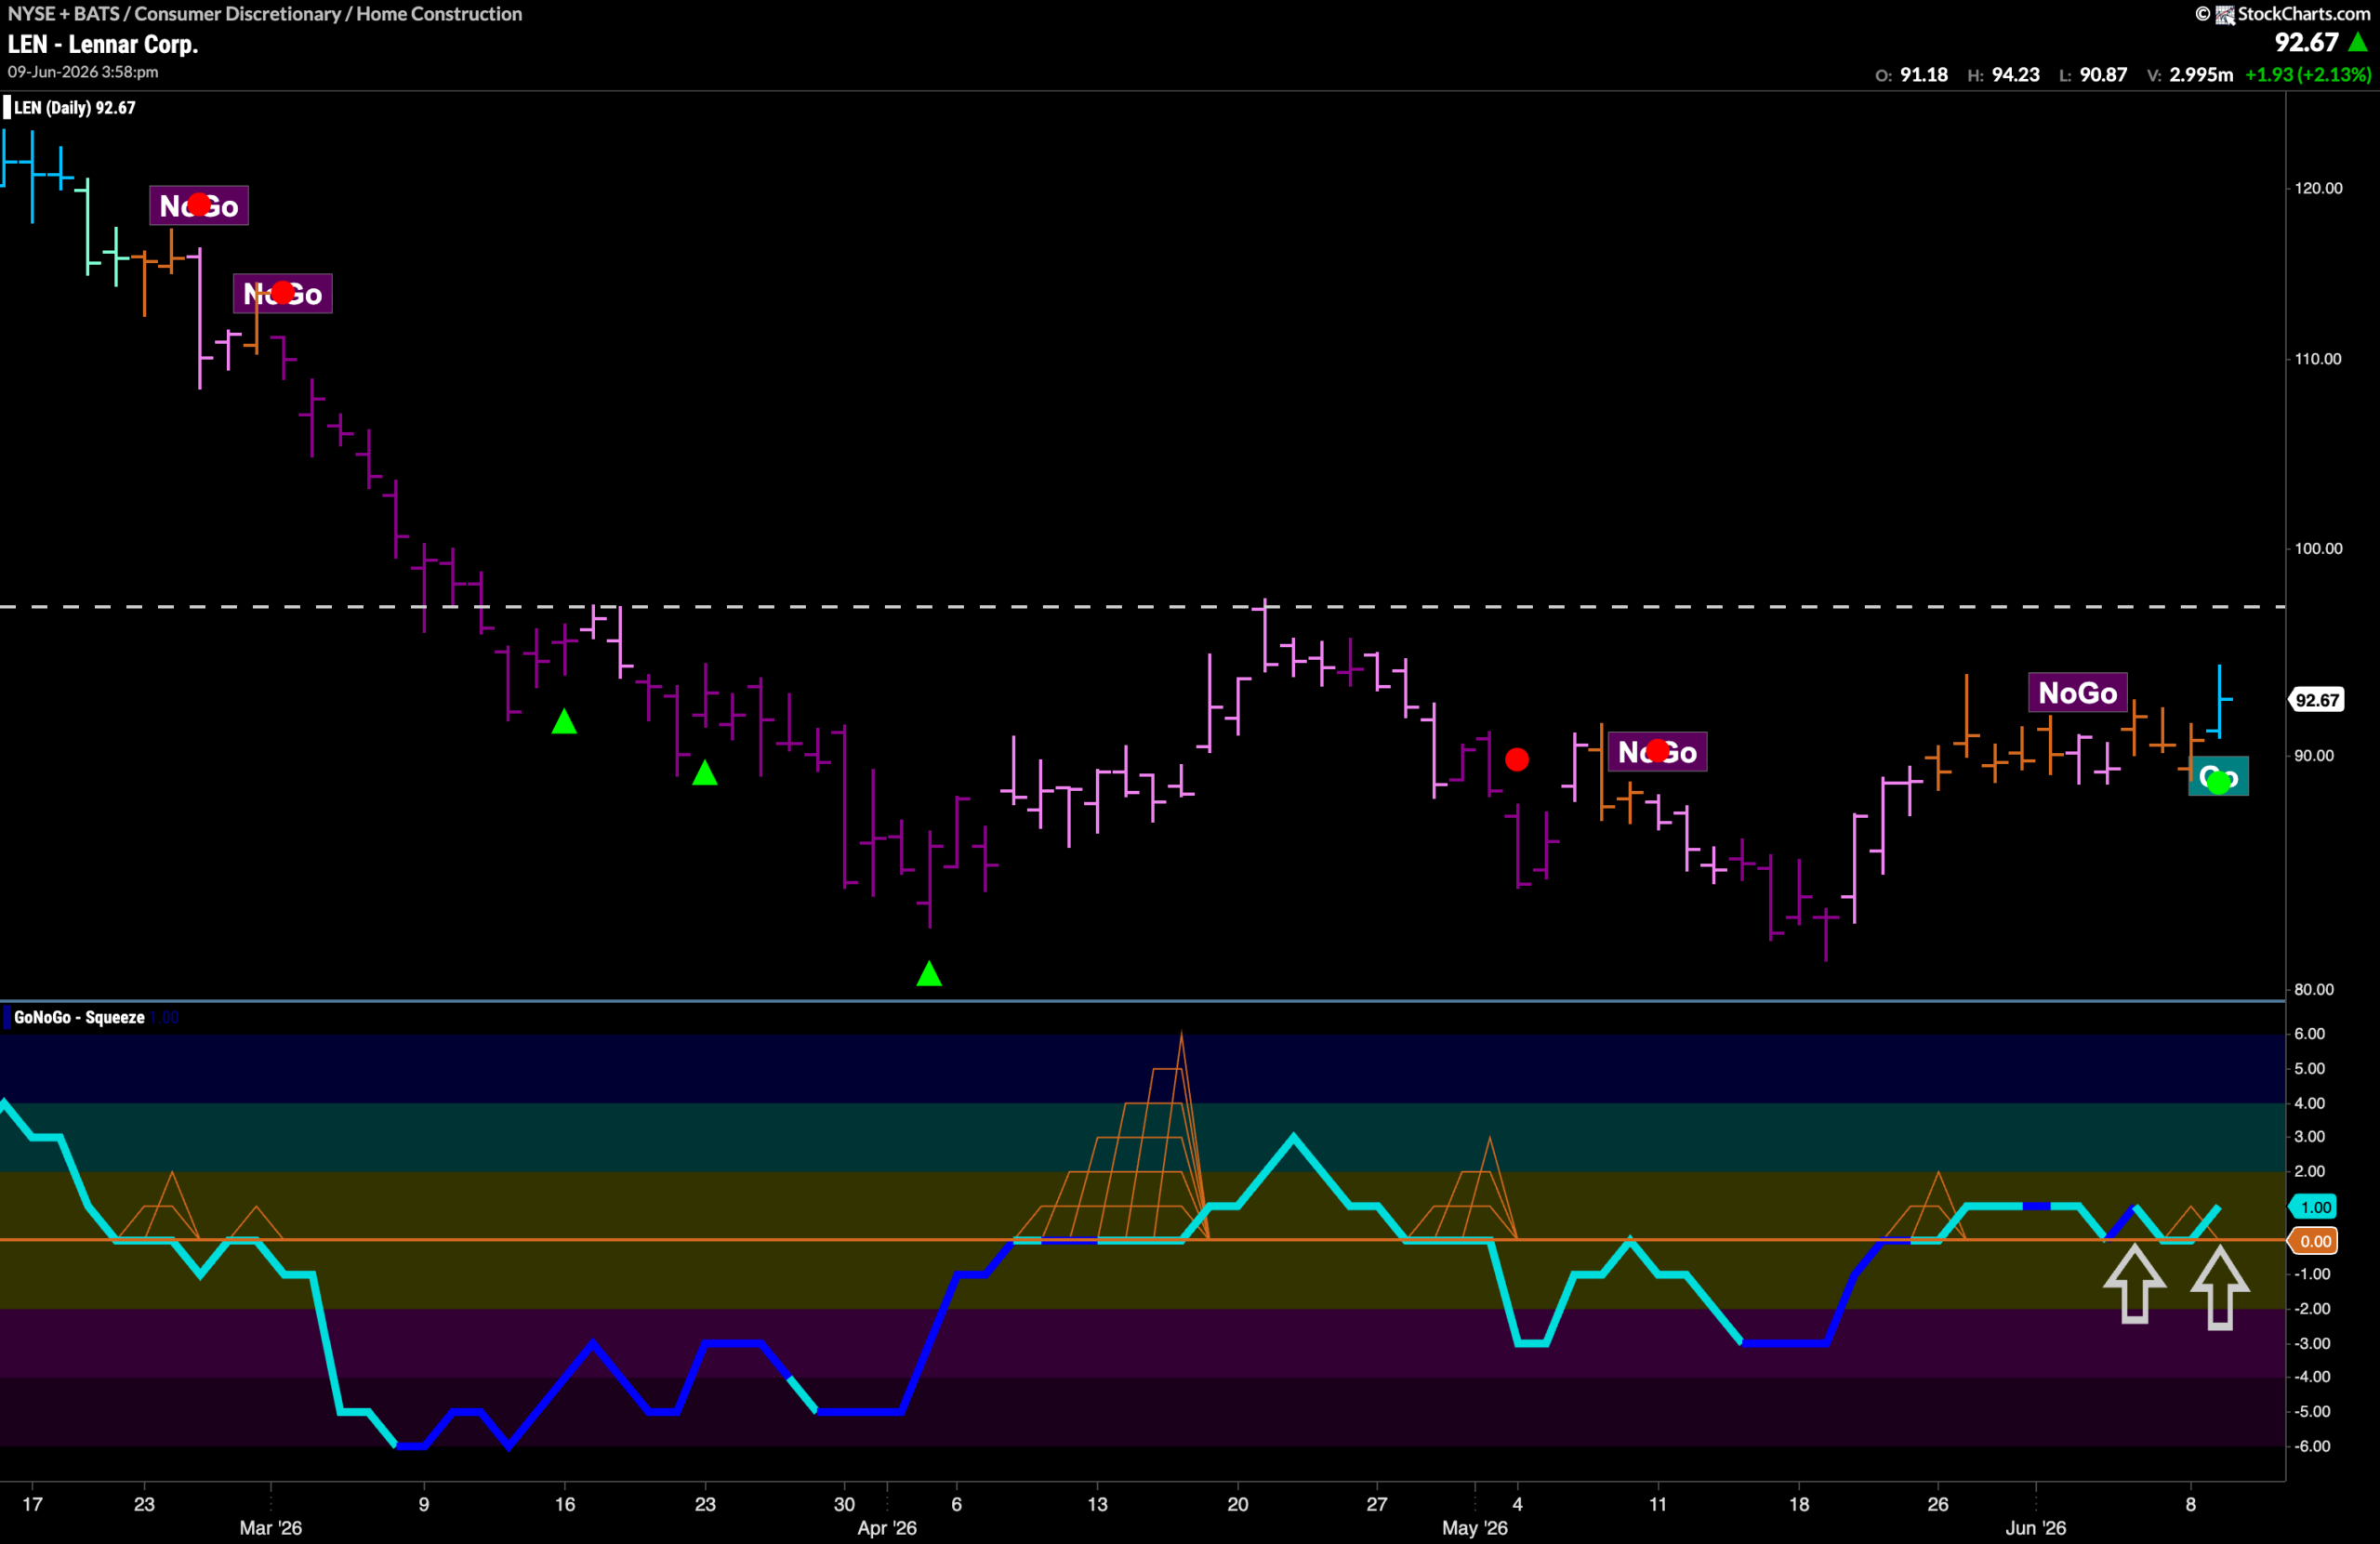Click the current price tag 92.67 on axis
2380x1544 pixels.
click(2316, 700)
